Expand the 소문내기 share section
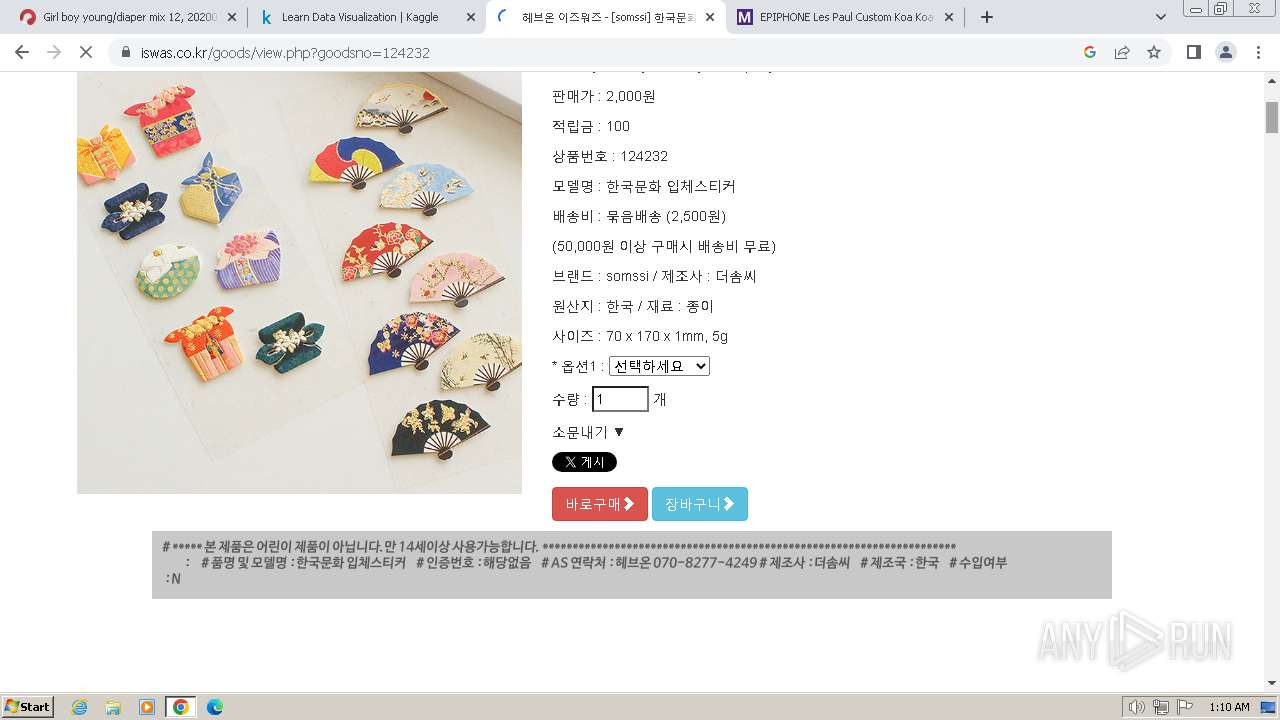The image size is (1280, 720). [x=588, y=432]
